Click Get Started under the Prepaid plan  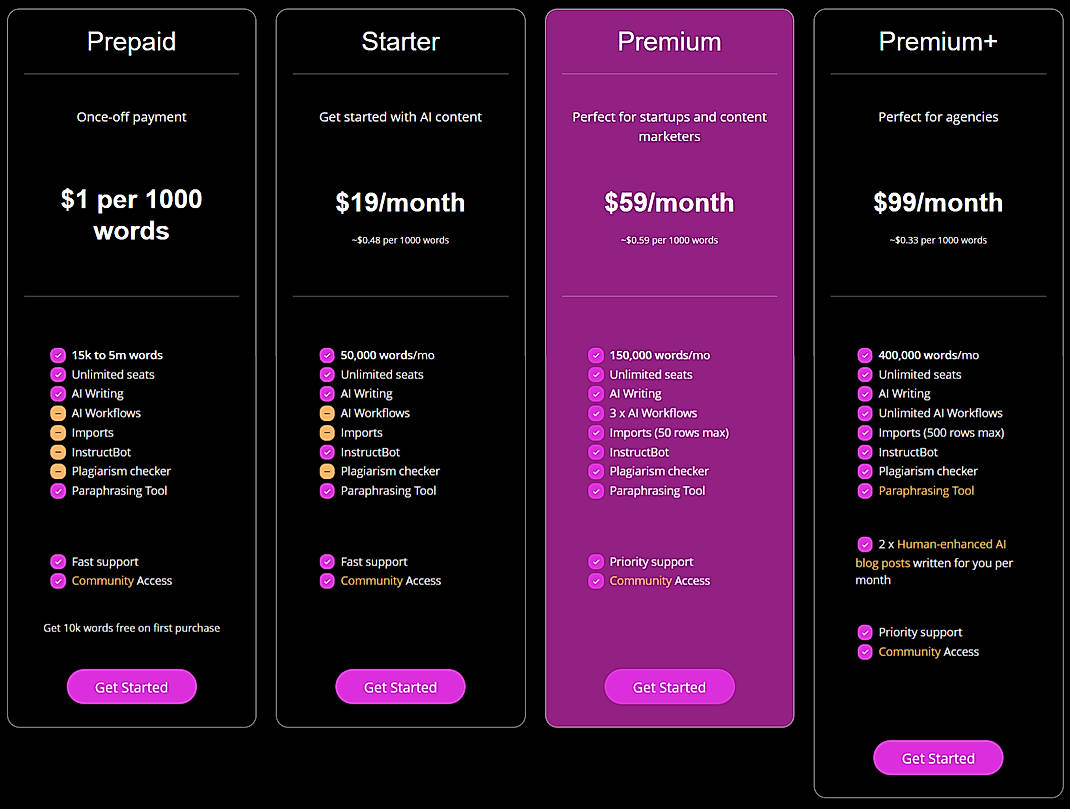131,687
